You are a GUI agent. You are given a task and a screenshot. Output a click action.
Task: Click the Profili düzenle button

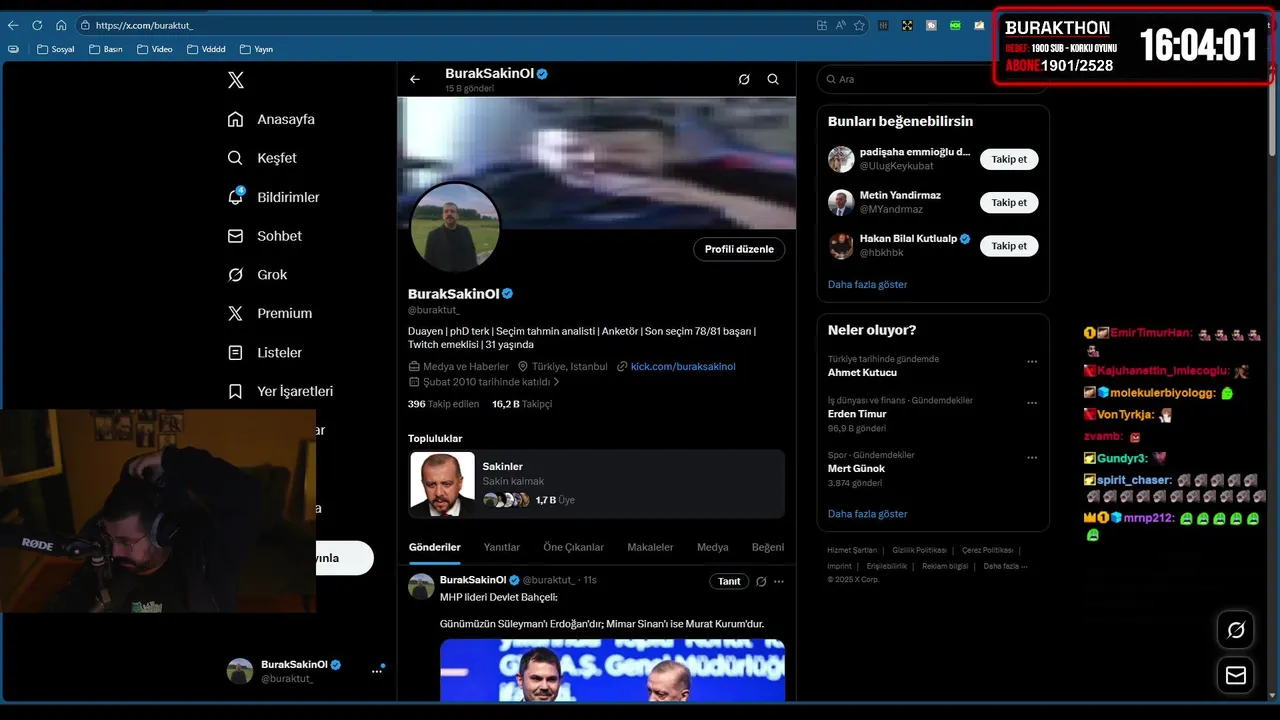[x=739, y=249]
